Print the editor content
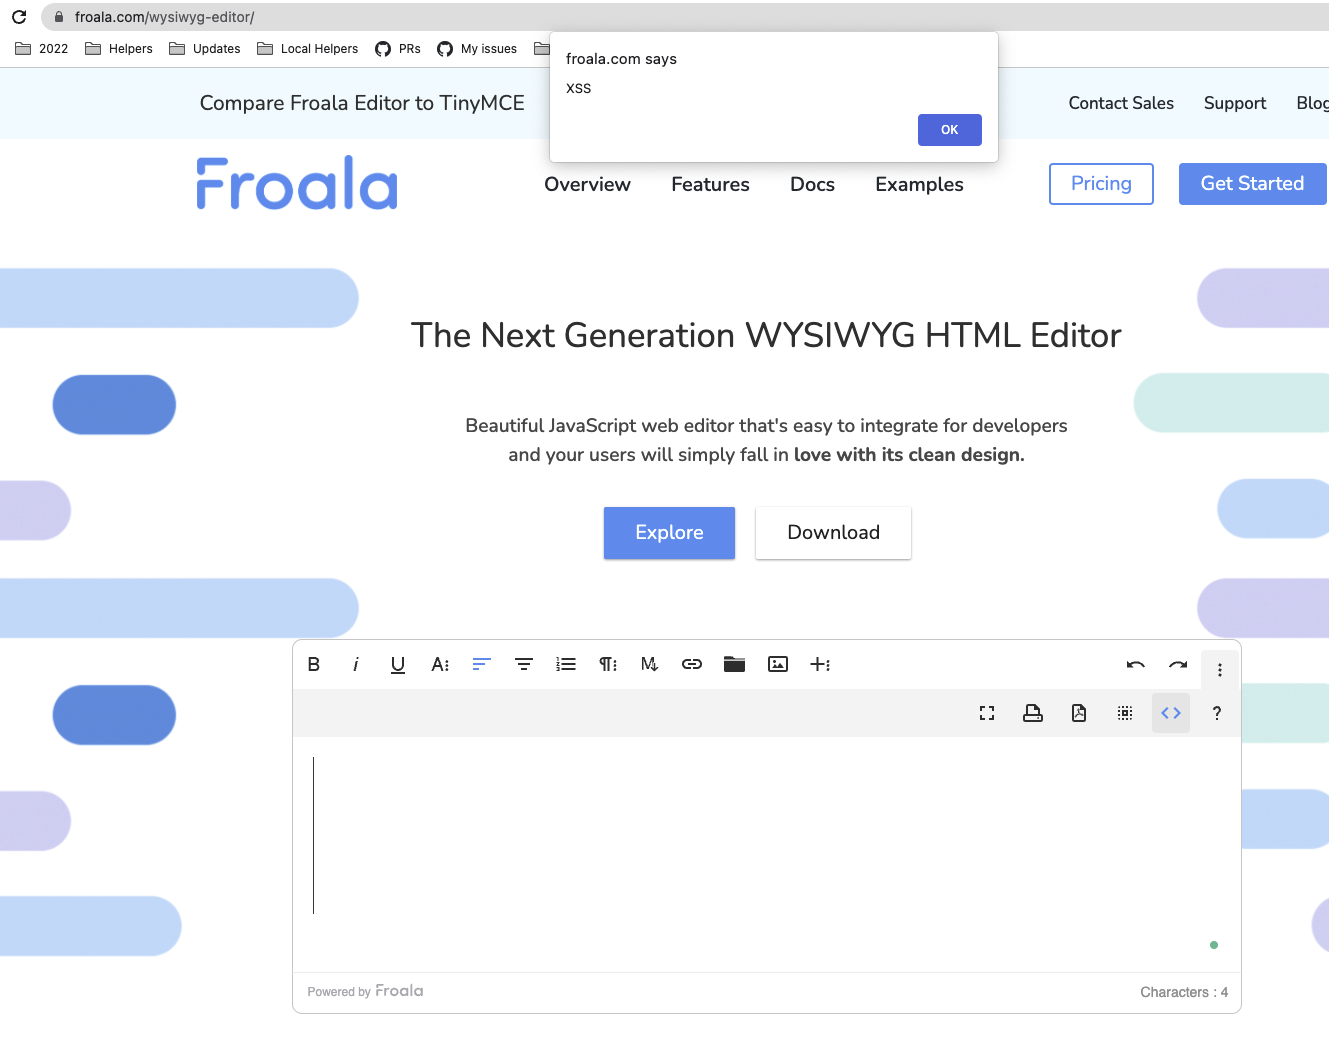Image resolution: width=1329 pixels, height=1045 pixels. tap(1033, 713)
